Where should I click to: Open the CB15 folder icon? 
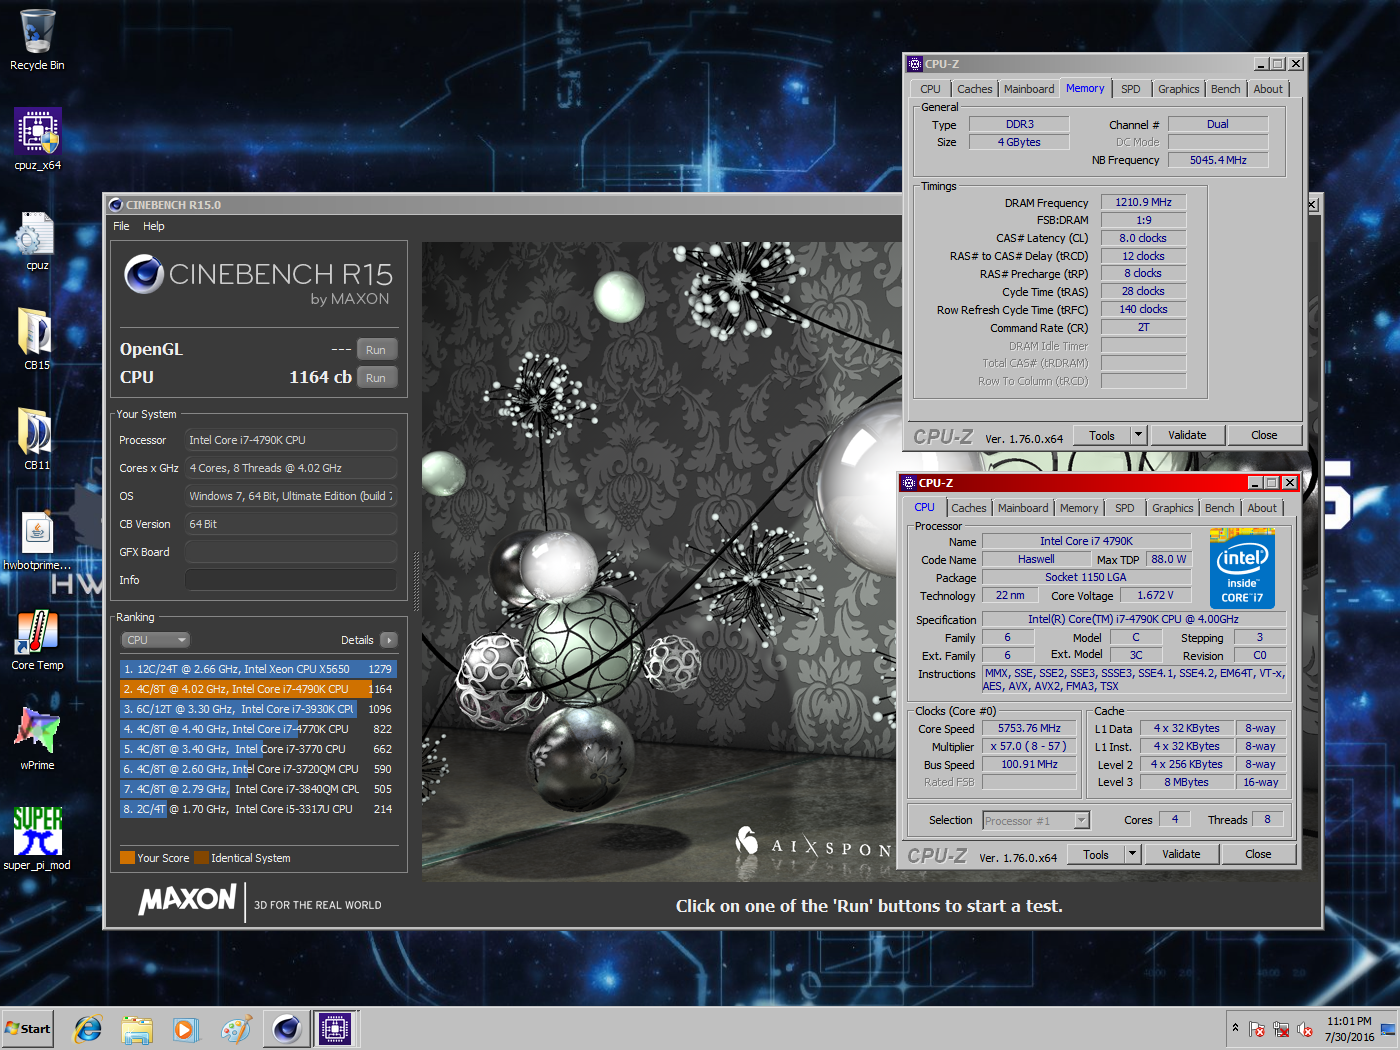coord(37,340)
